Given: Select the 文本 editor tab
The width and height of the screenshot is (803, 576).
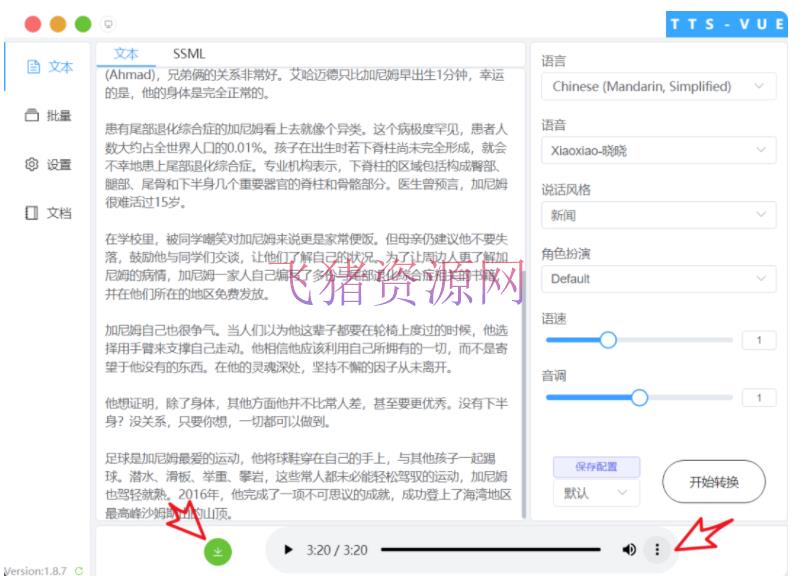Looking at the screenshot, I should click(125, 52).
